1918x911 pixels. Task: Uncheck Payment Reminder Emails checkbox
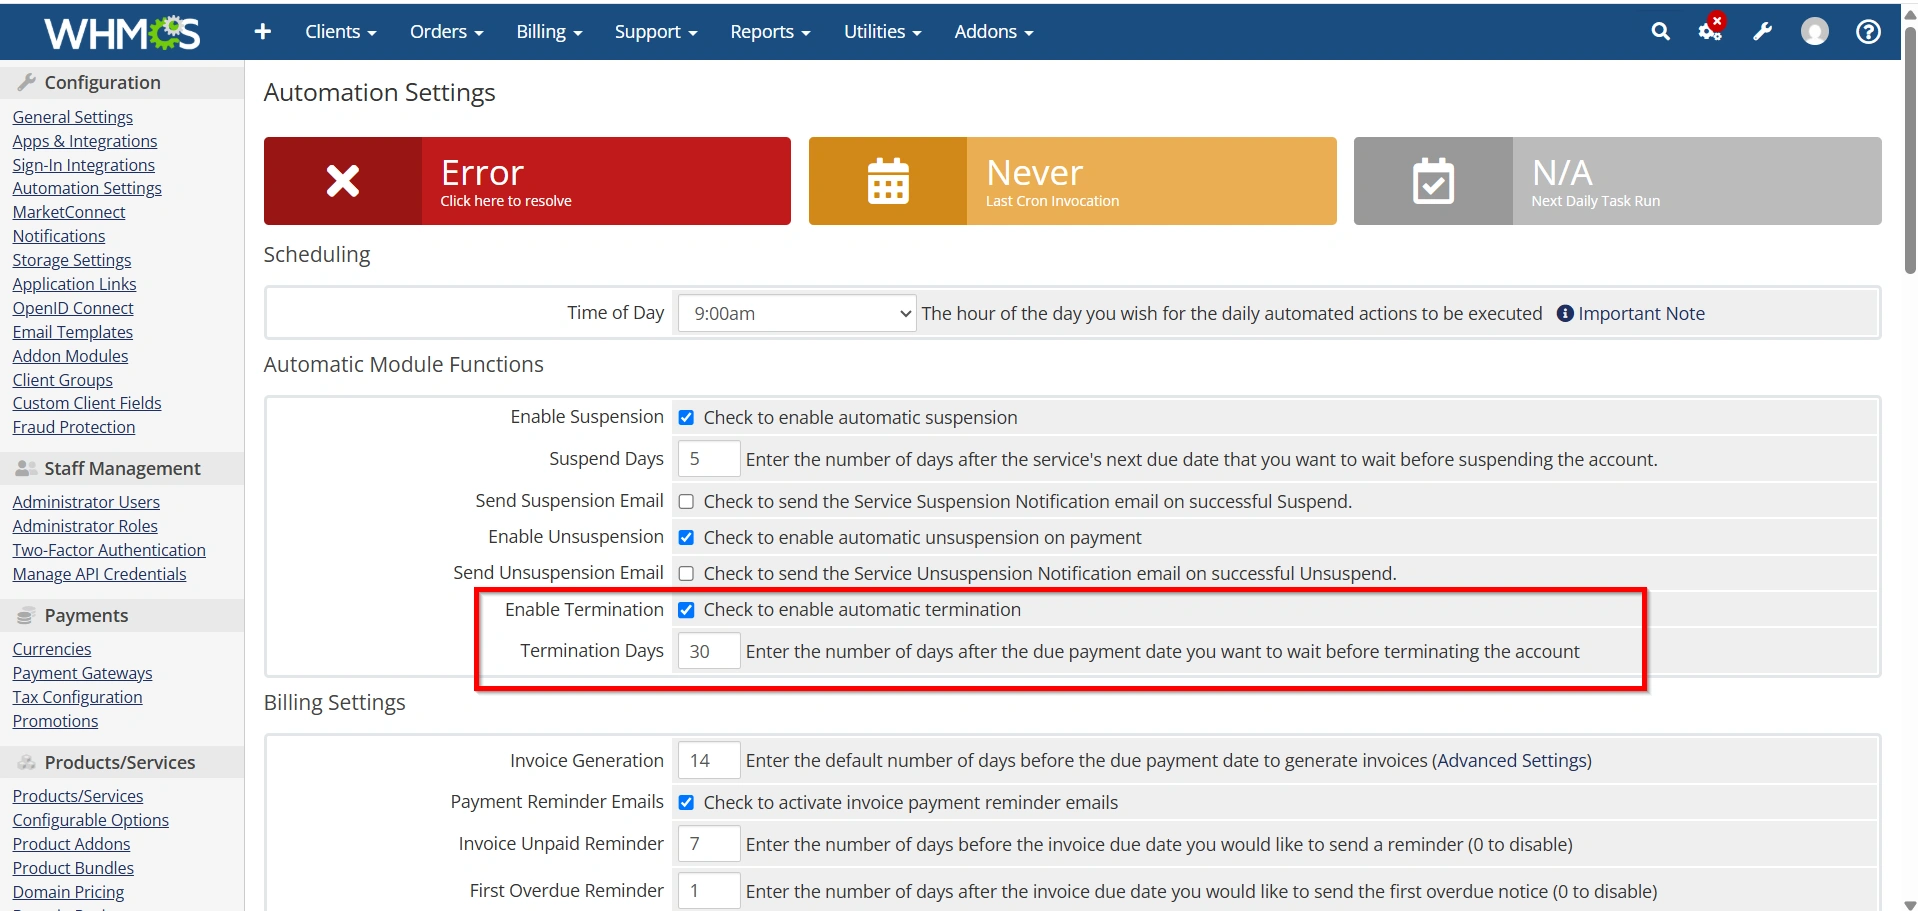pos(686,803)
